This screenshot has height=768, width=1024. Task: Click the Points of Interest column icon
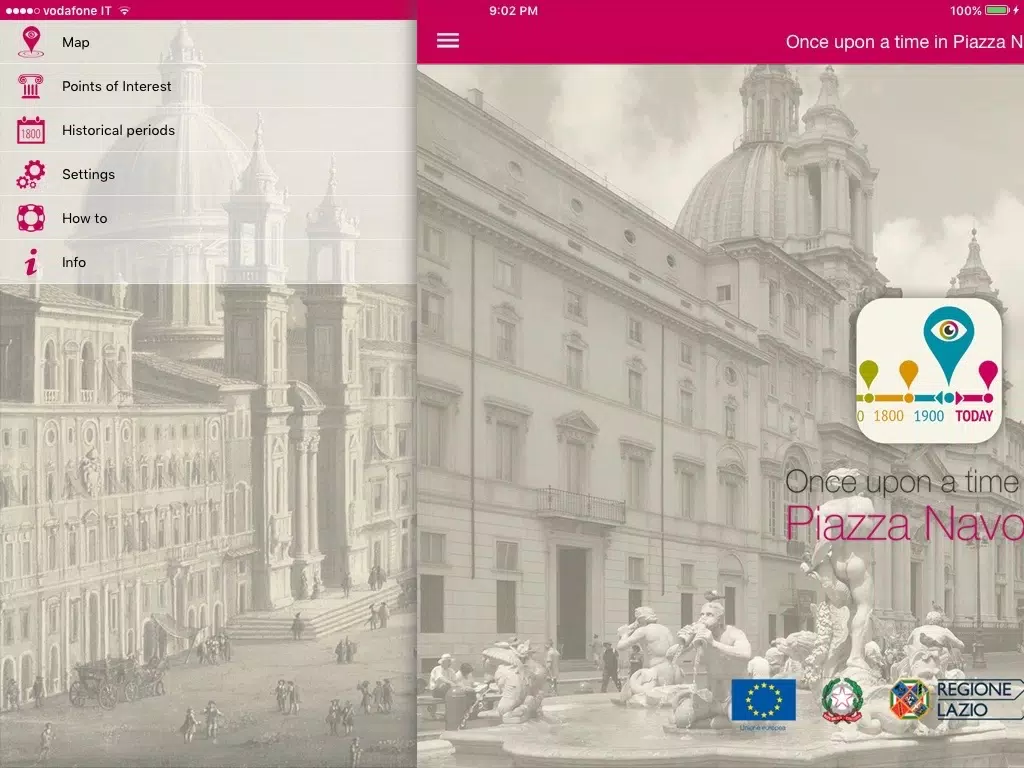(31, 86)
